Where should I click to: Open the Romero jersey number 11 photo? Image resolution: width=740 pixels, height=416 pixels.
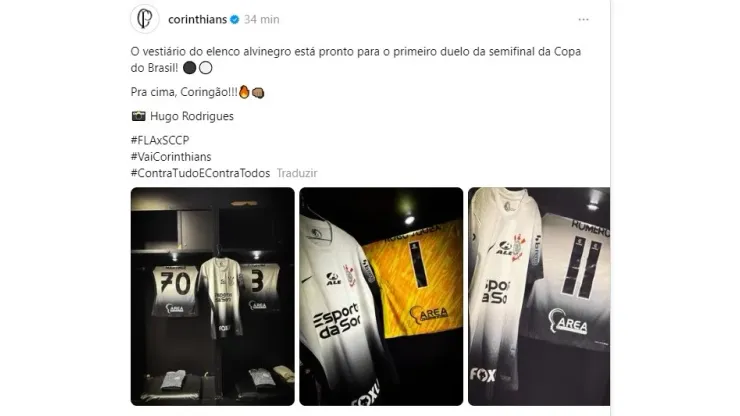coord(539,297)
